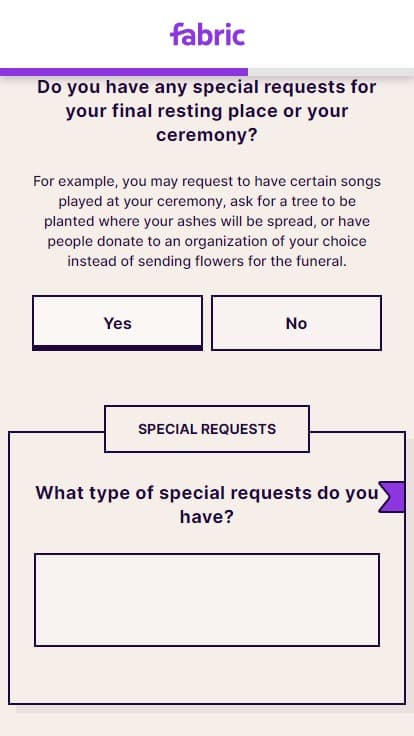Viewport: 414px width, 736px height.
Task: Click the word 'have?' under the question
Action: pos(207,517)
